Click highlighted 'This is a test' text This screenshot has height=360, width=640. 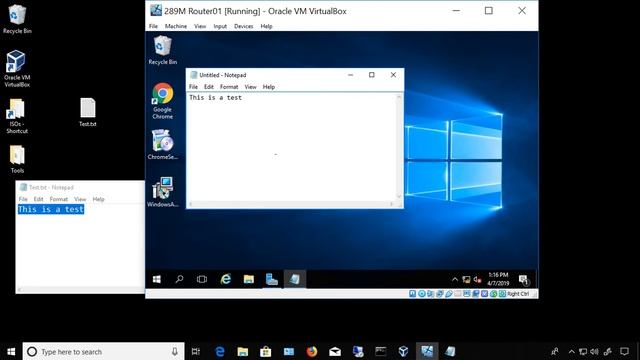51,209
